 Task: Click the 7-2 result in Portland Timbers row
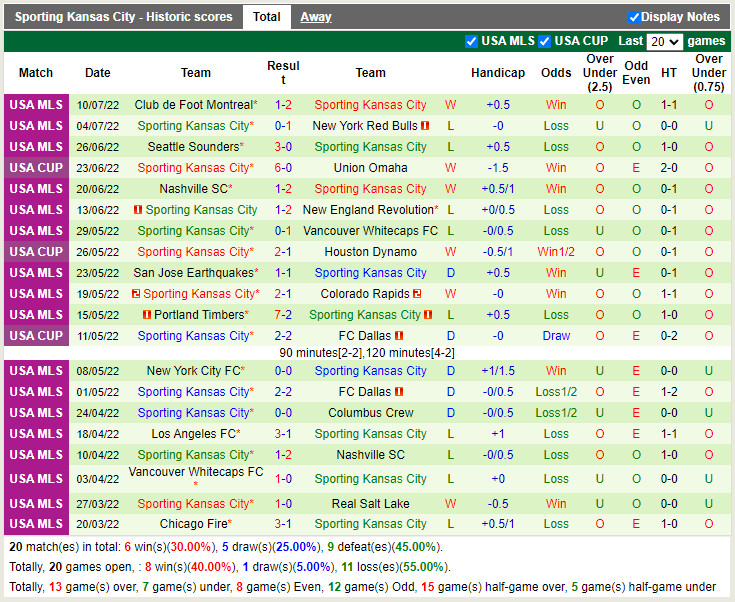[x=283, y=315]
